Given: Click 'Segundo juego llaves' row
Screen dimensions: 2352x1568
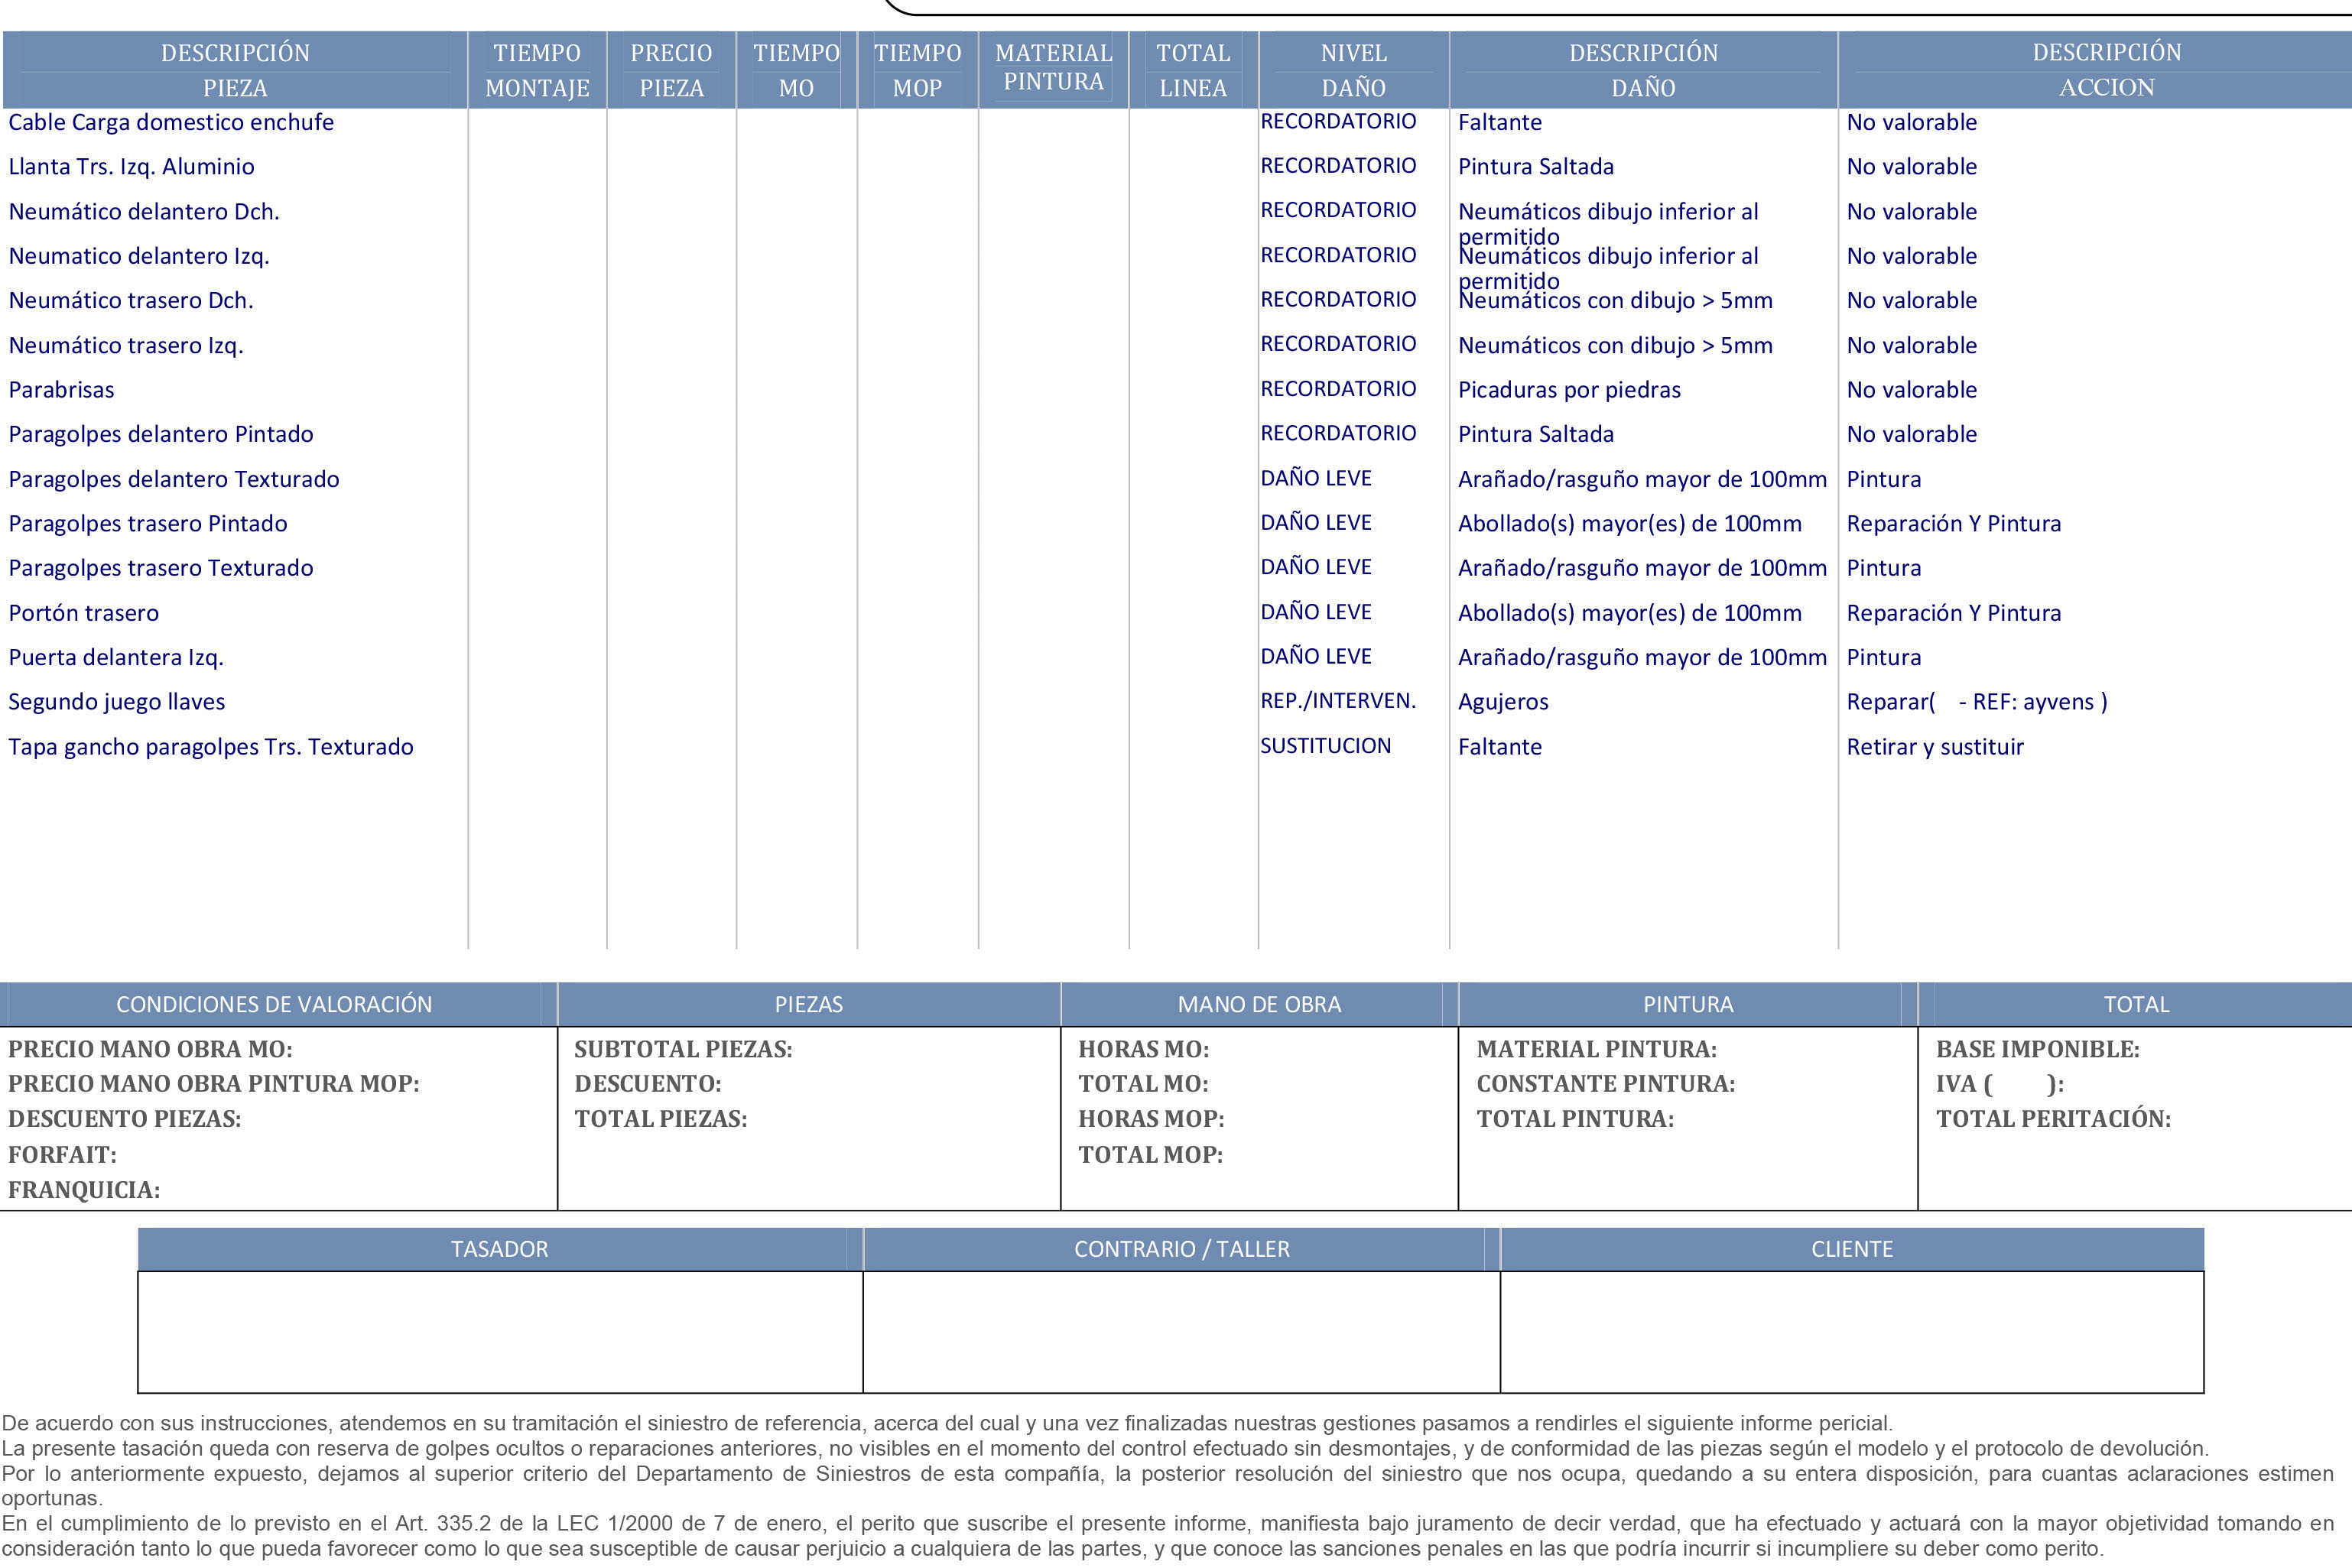Looking at the screenshot, I should (x=116, y=702).
